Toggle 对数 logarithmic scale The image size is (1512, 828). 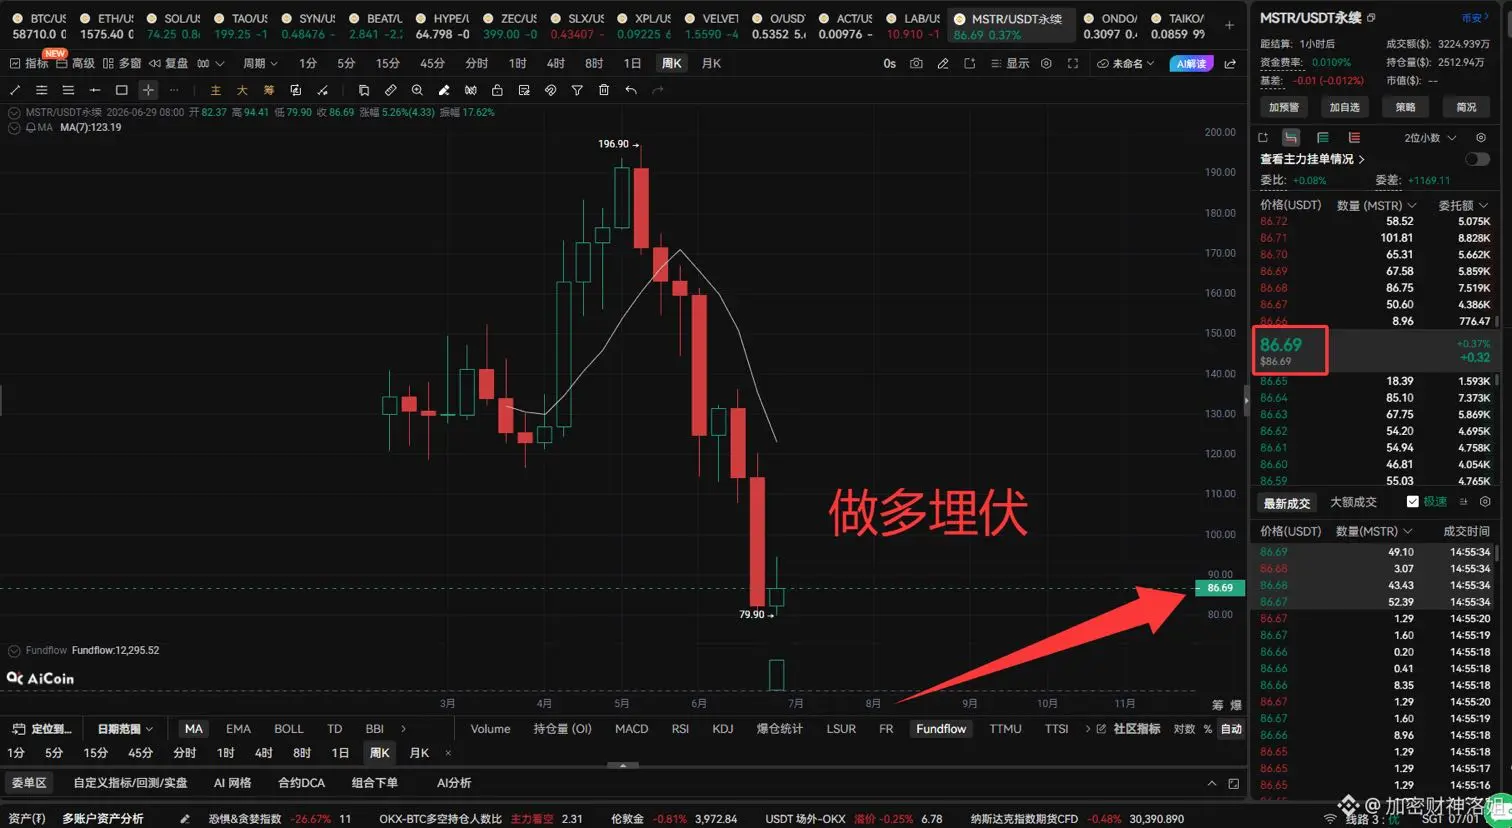tap(1184, 729)
